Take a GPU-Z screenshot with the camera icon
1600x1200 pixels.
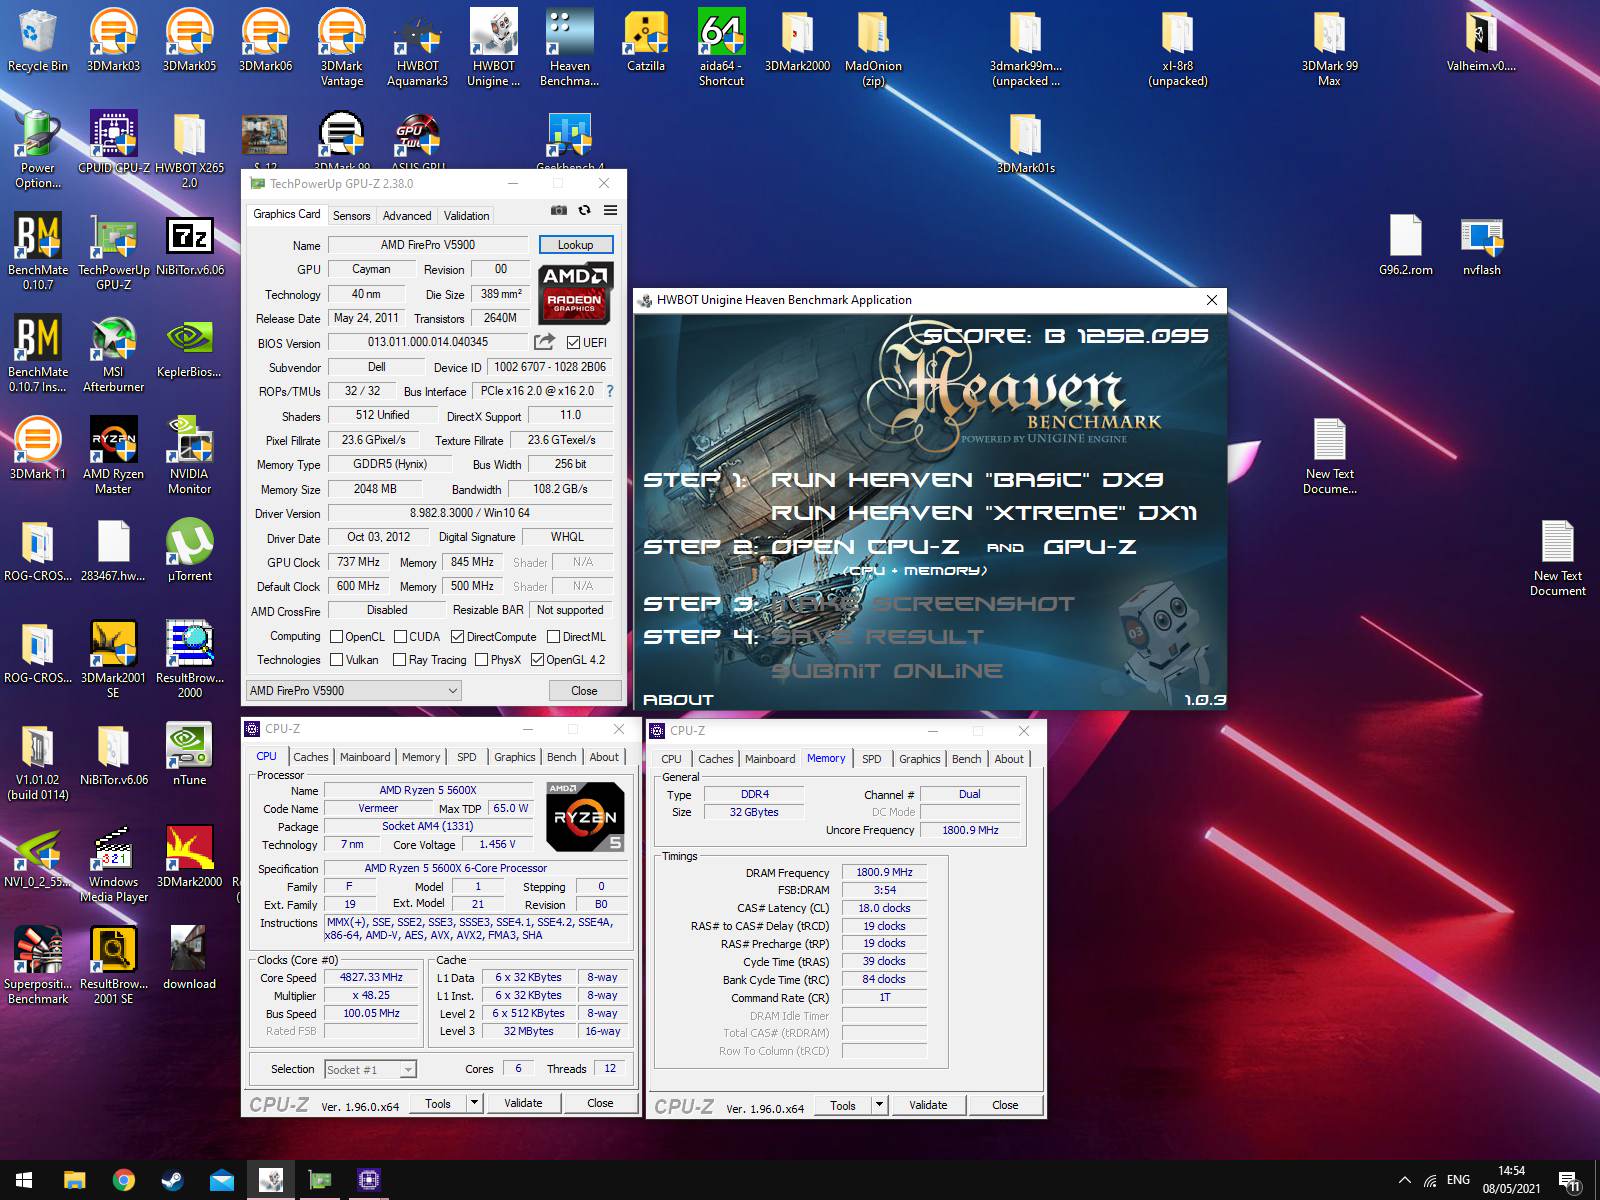[x=559, y=210]
